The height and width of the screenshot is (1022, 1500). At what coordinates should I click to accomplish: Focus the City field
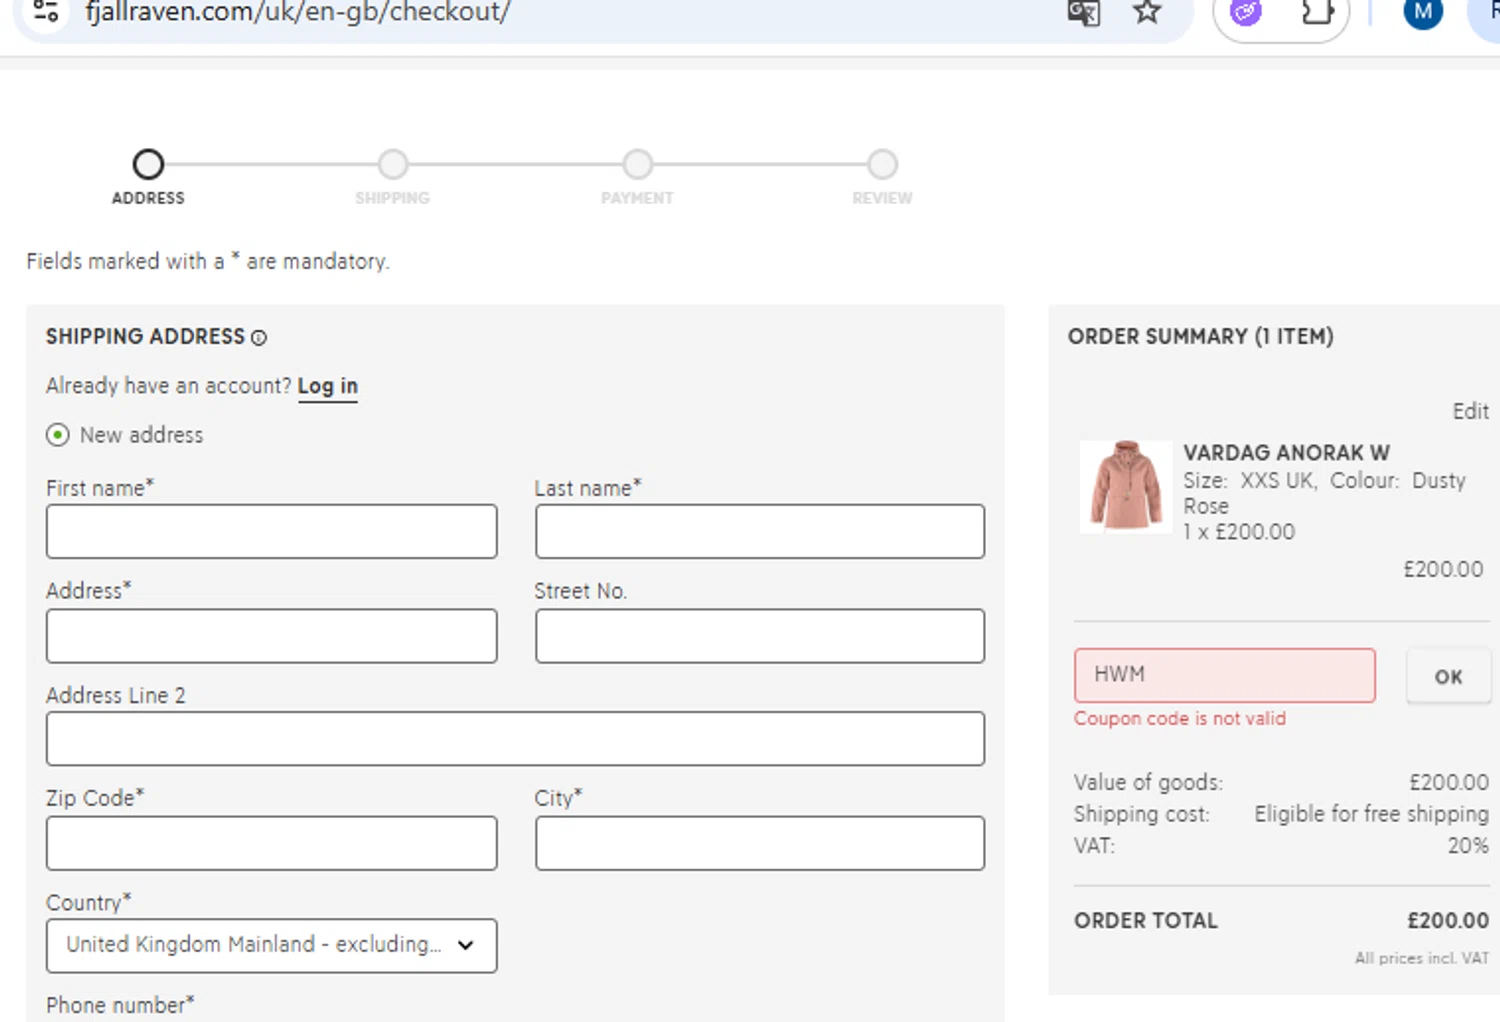point(760,843)
